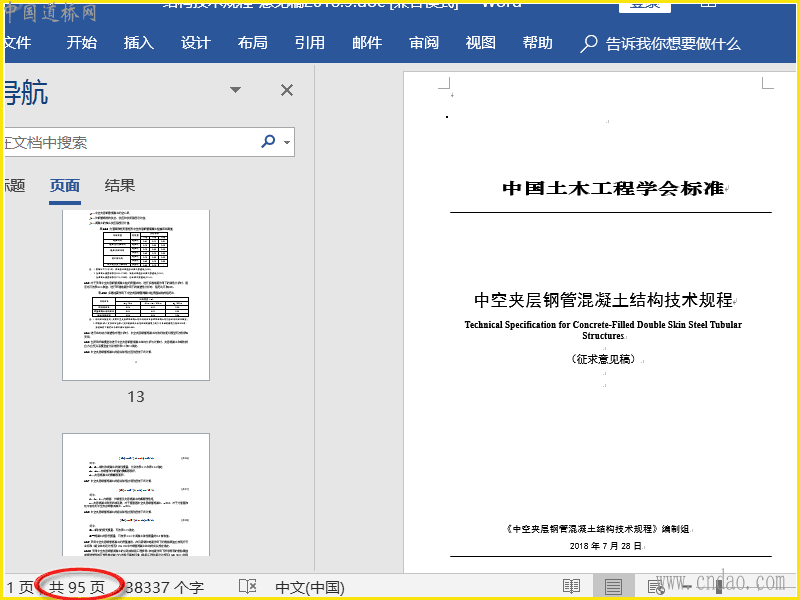Switch to Web Layout view icon
The image size is (800, 600).
pyautogui.click(x=656, y=587)
